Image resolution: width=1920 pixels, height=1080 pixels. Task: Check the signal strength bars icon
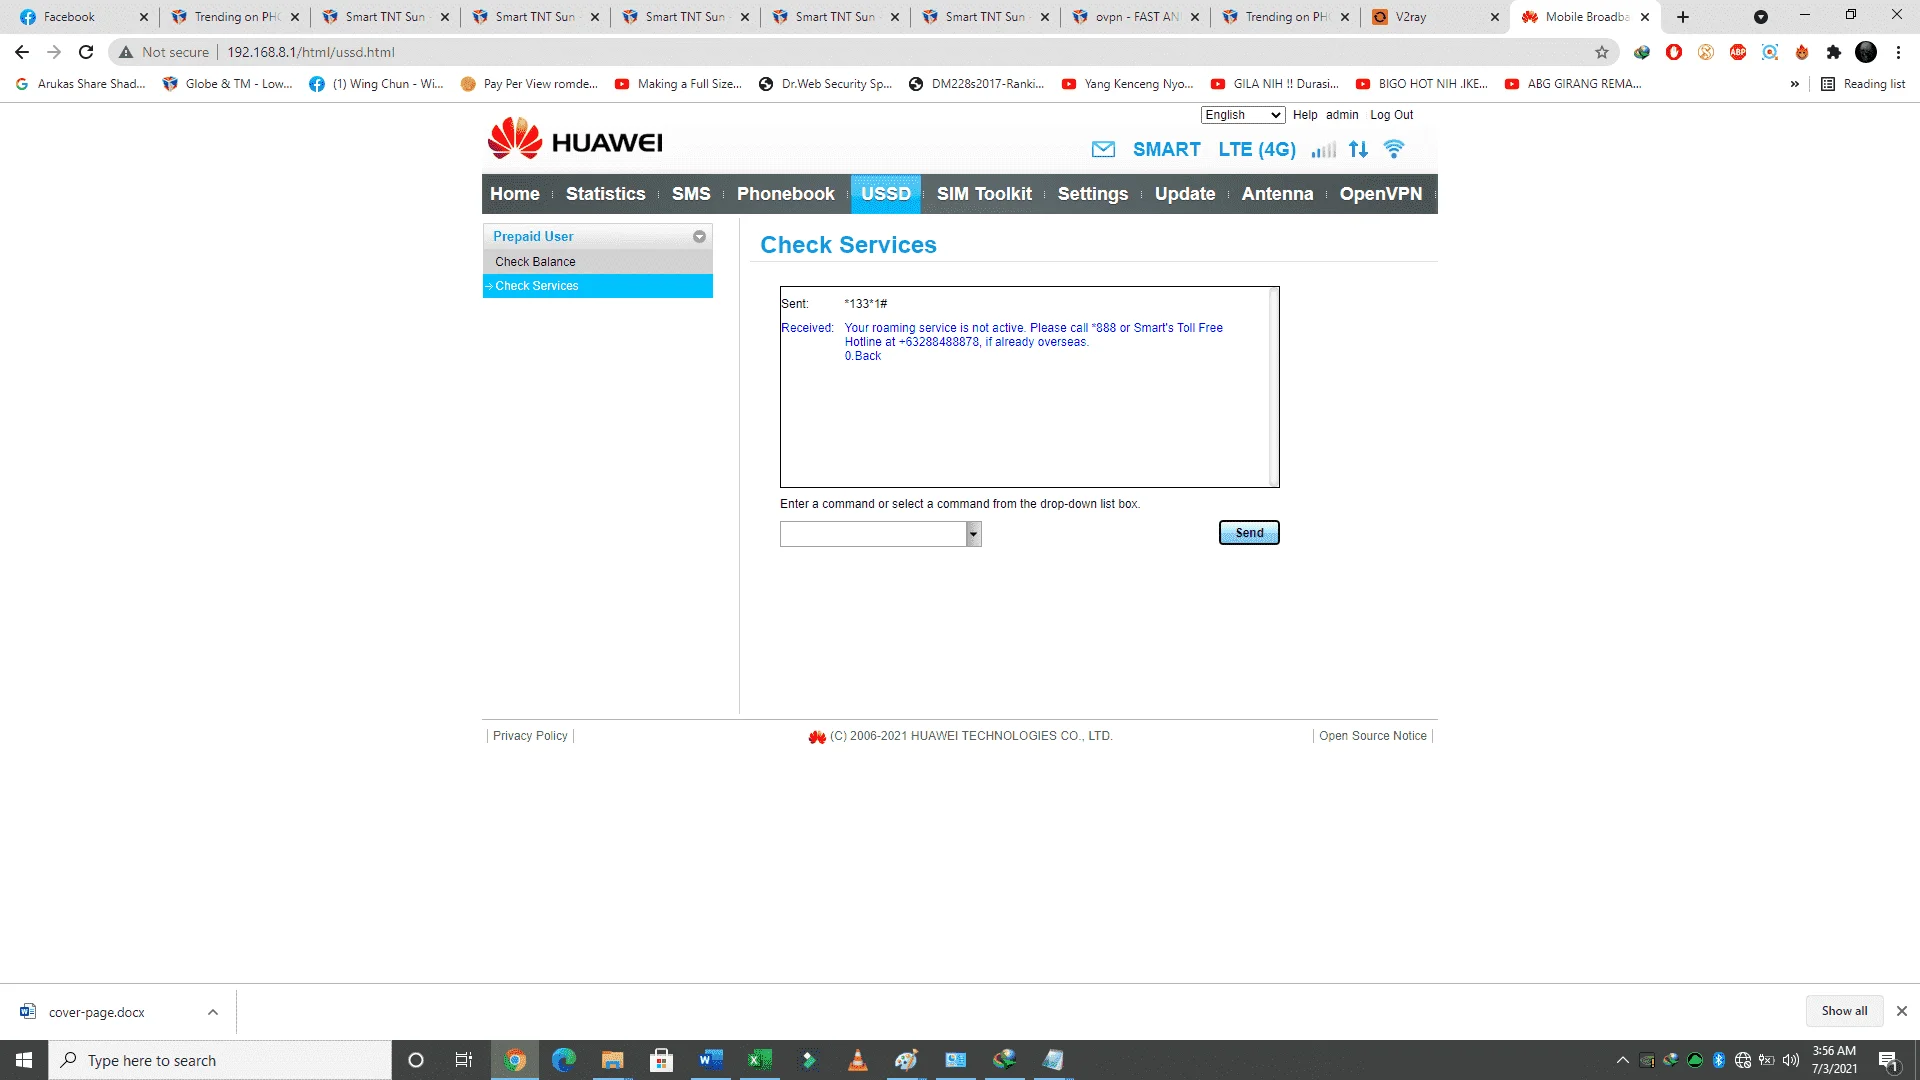coord(1323,150)
